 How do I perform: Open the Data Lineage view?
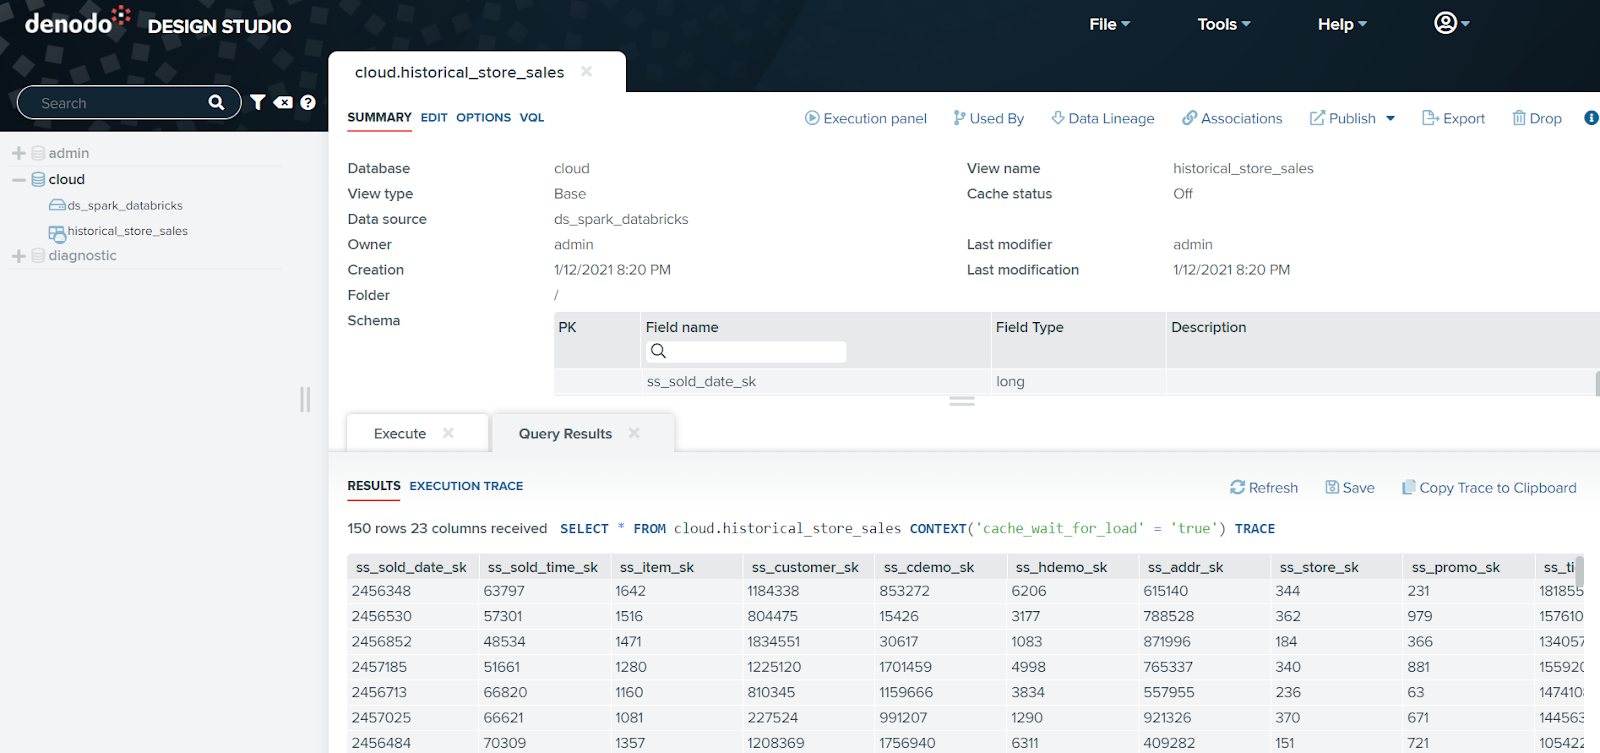pyautogui.click(x=1103, y=118)
